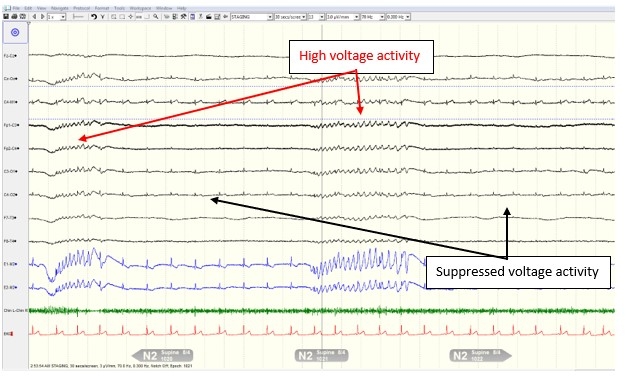The image size is (626, 381).
Task: Click the status bar STAGING info text
Action: 111,365
